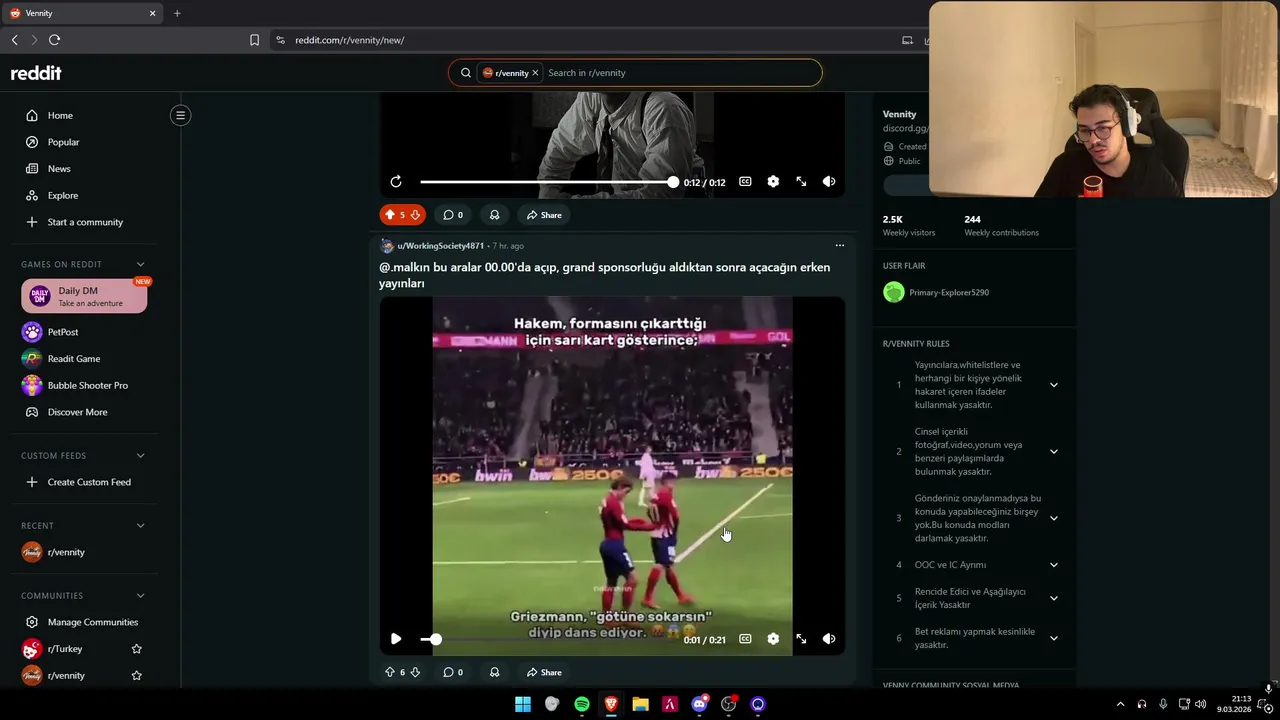Open the post titled '@.malkın bu aralar'
The height and width of the screenshot is (720, 1280).
coord(604,275)
